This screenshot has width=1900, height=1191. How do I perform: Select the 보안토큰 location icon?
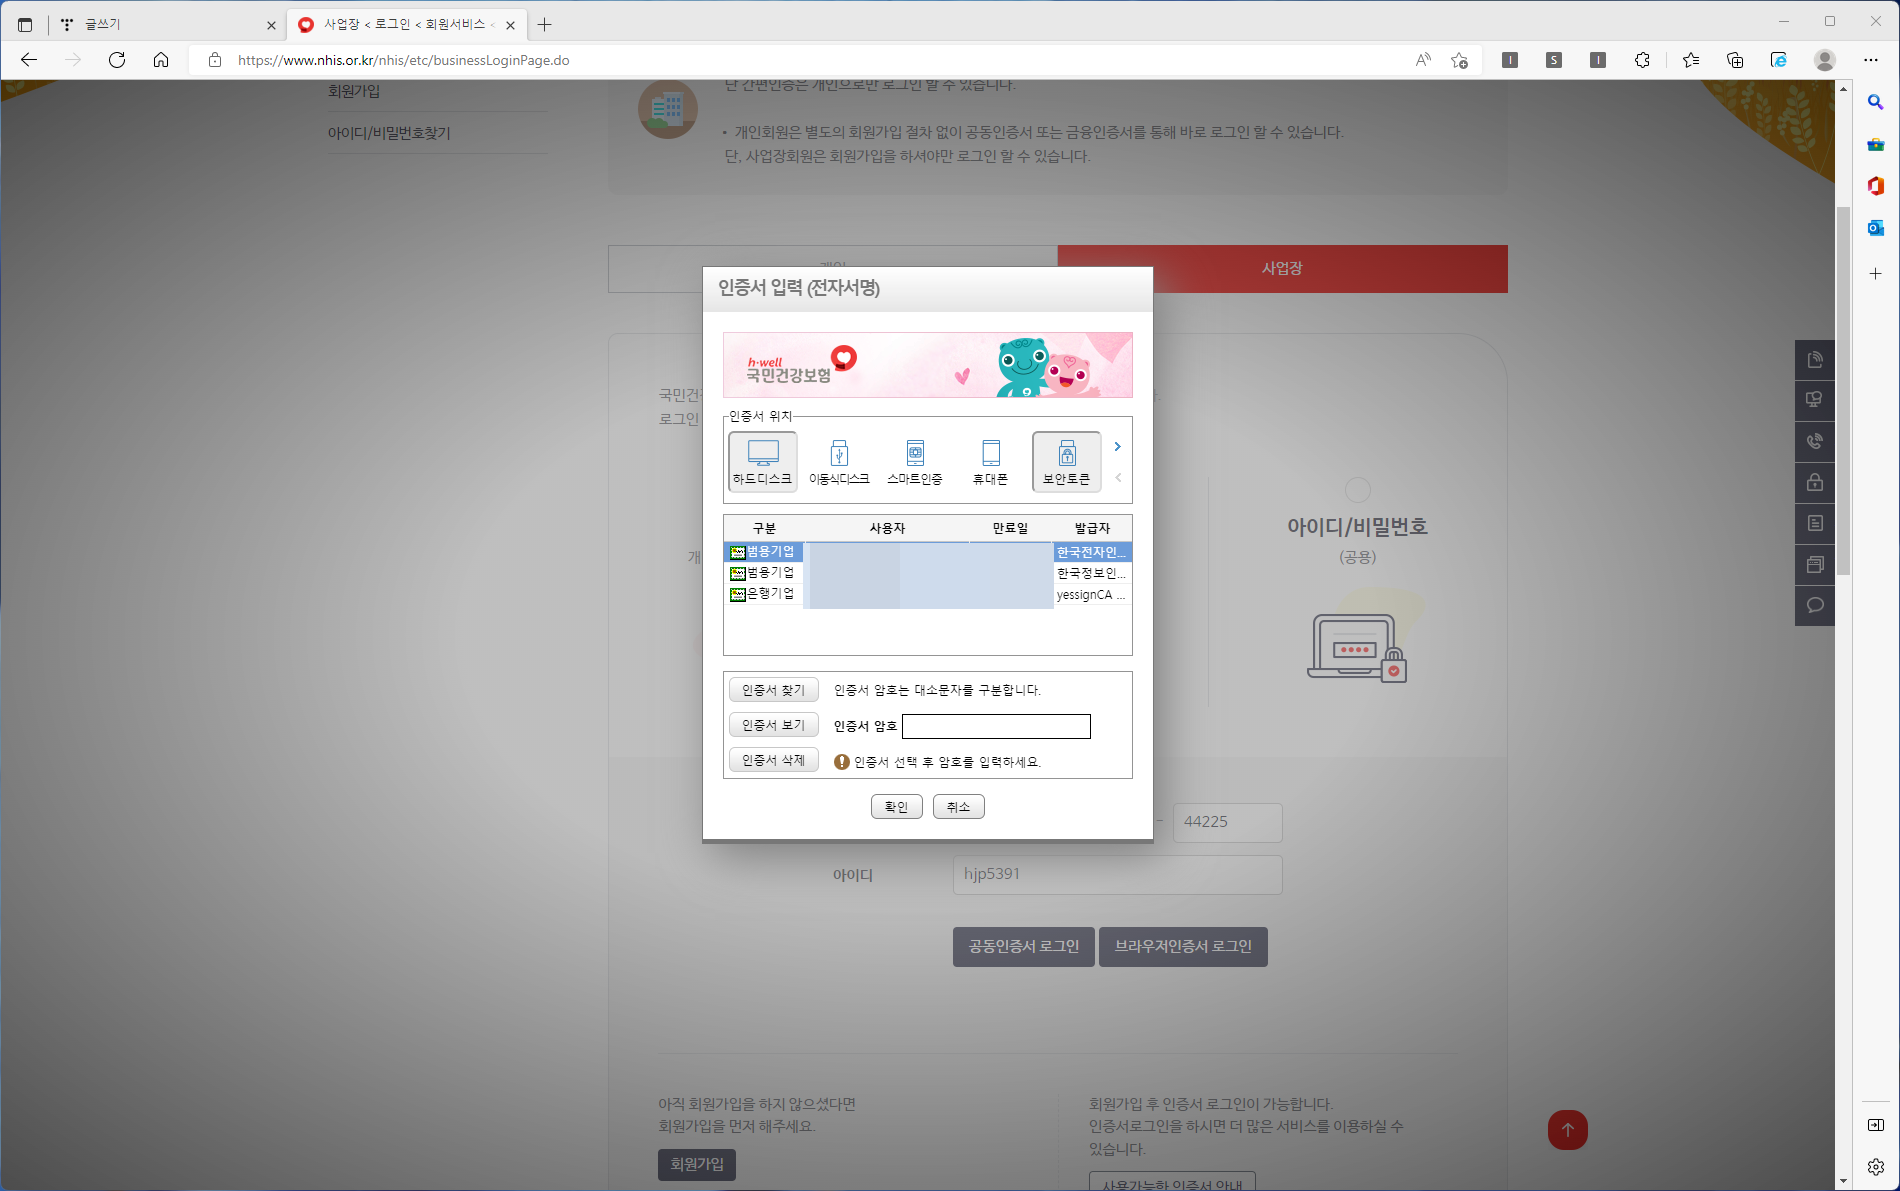tap(1067, 462)
